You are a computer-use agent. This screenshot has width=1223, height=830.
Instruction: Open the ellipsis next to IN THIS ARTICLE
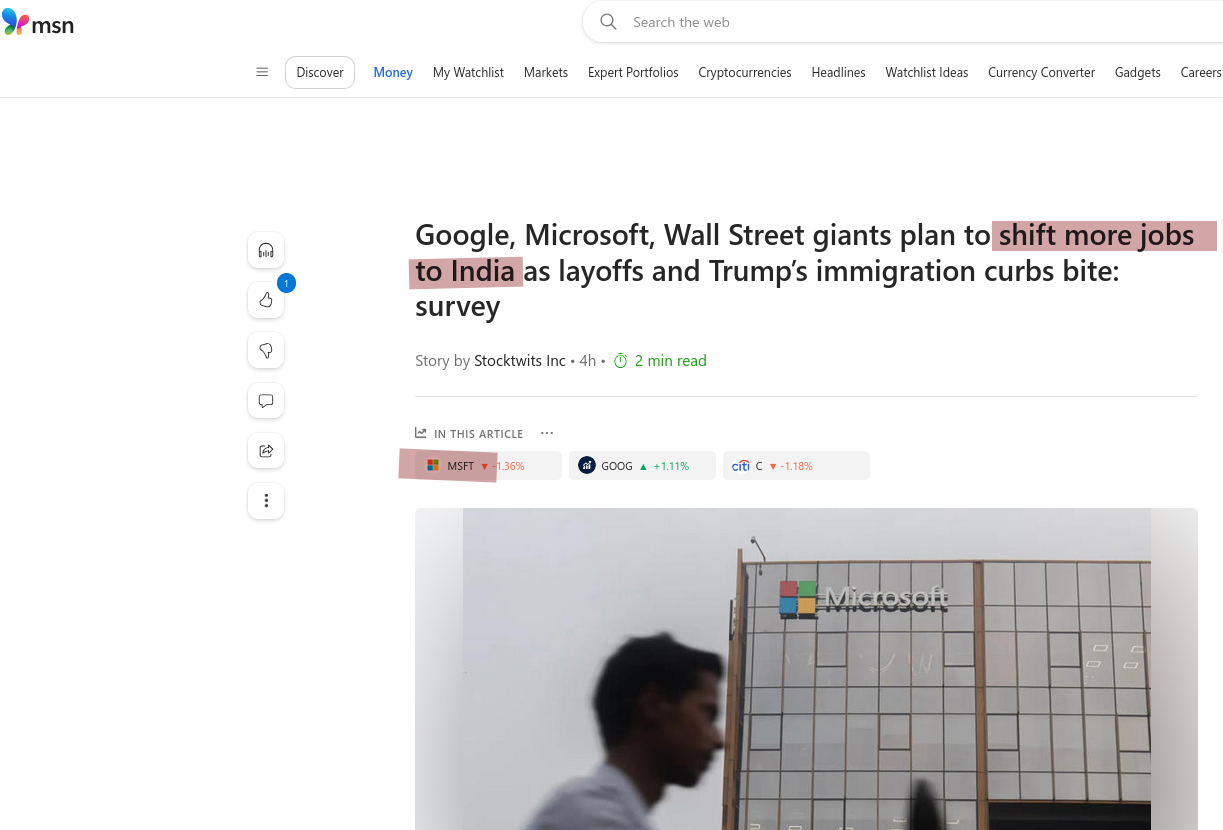(x=547, y=433)
